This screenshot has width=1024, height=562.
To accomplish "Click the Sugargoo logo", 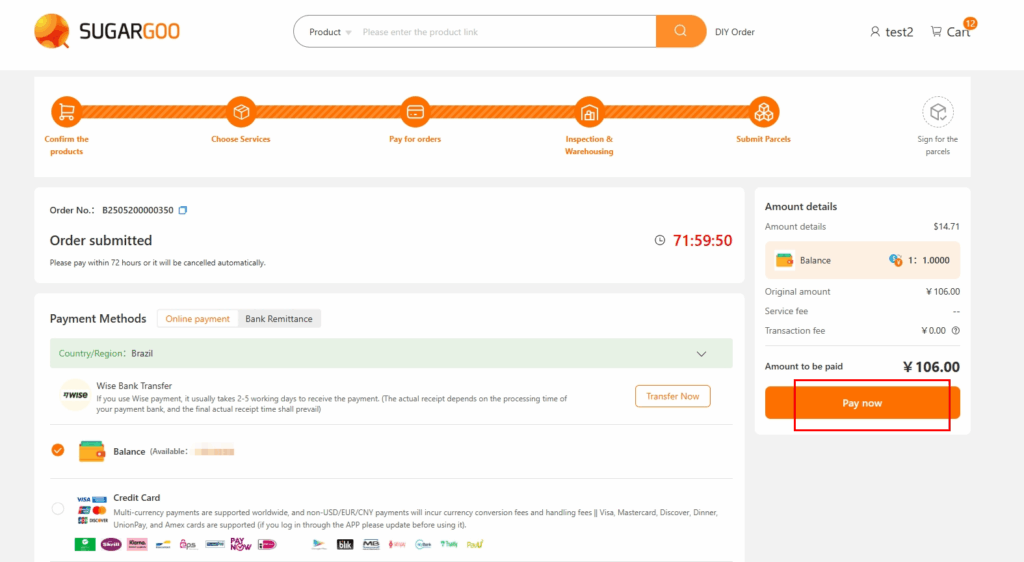I will [107, 31].
